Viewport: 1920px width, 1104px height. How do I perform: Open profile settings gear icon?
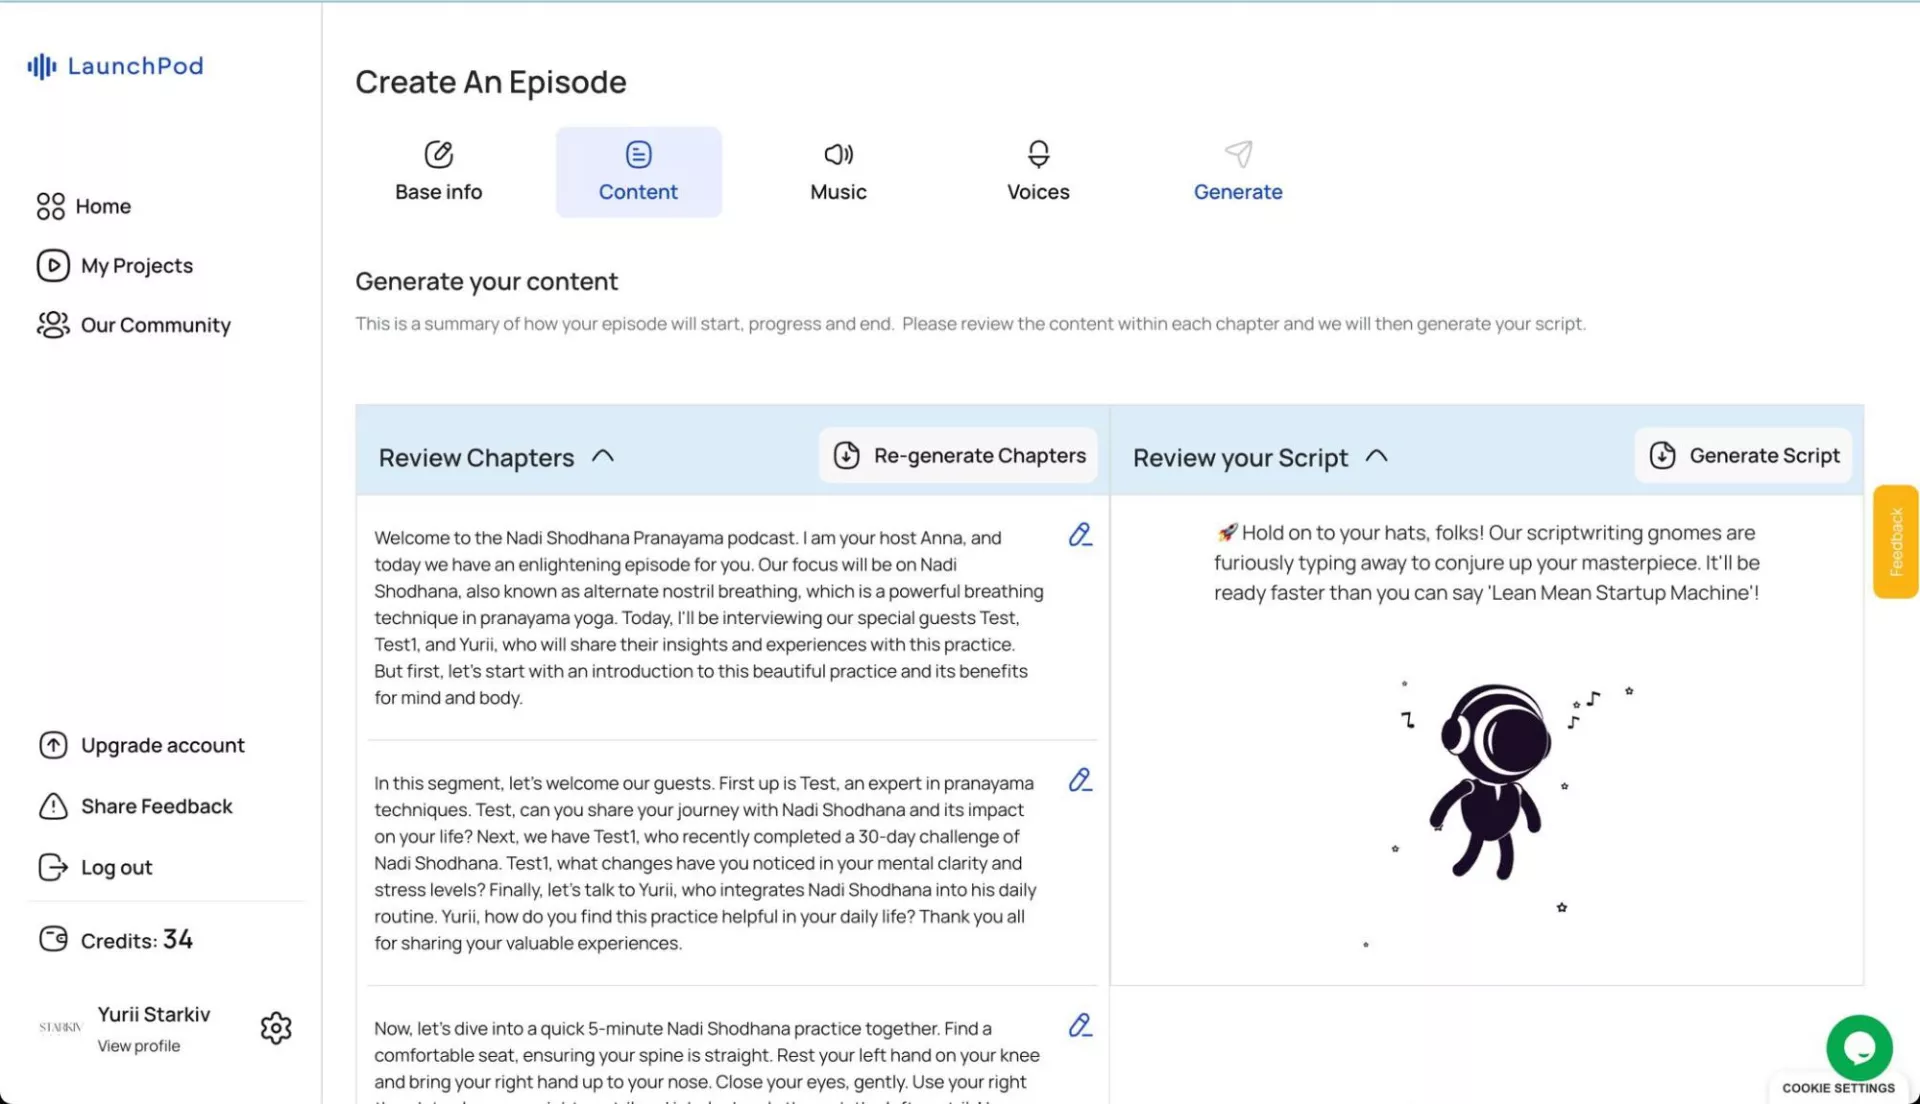[x=276, y=1028]
